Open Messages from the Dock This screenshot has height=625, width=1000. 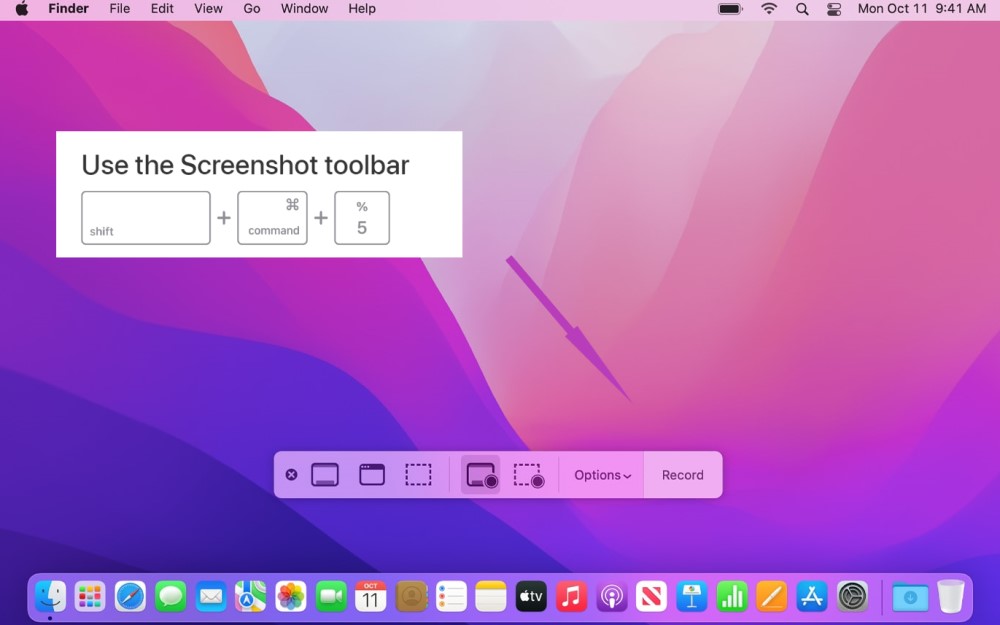170,597
